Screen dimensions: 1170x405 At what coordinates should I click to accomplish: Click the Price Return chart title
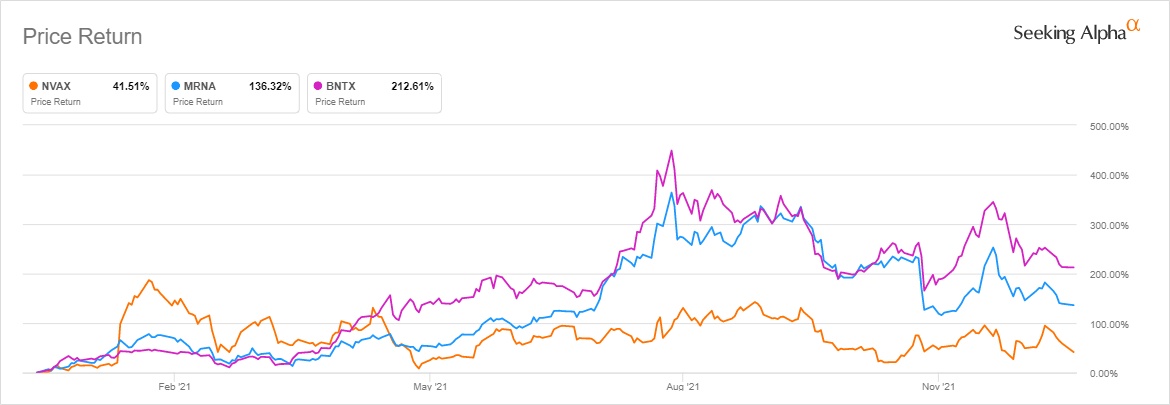click(82, 37)
